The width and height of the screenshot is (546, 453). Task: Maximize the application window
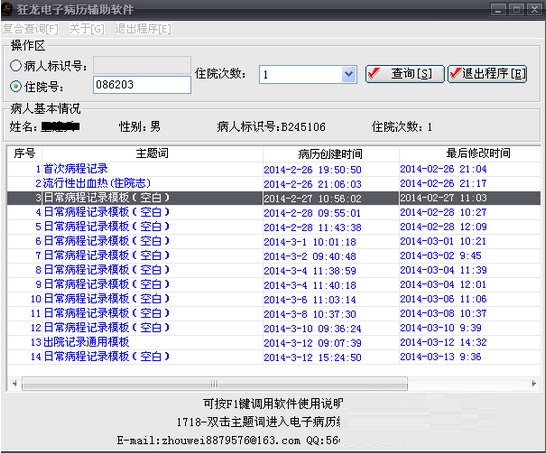(516, 9)
